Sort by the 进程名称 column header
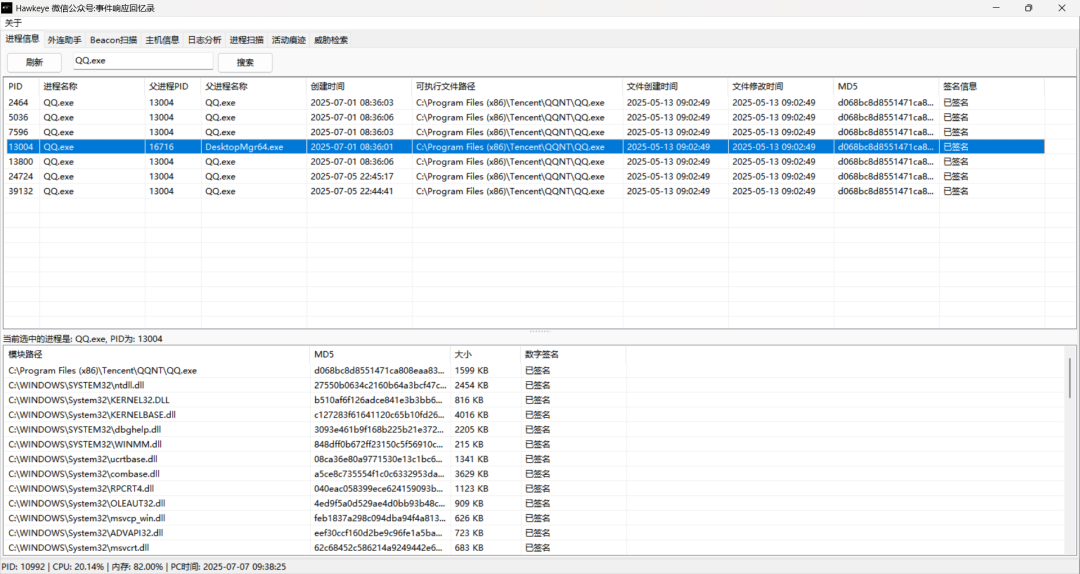 point(92,86)
